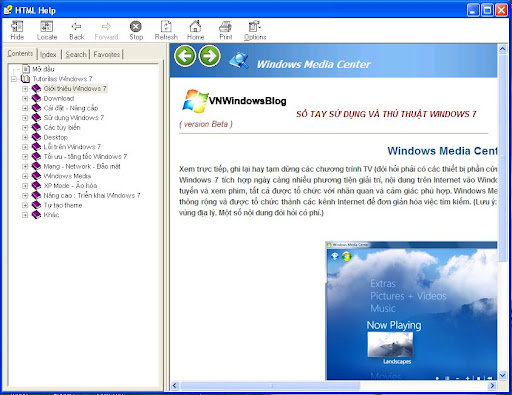Viewport: 512px width, 395px height.
Task: Go back using the Back toolbar arrow
Action: coord(76,26)
